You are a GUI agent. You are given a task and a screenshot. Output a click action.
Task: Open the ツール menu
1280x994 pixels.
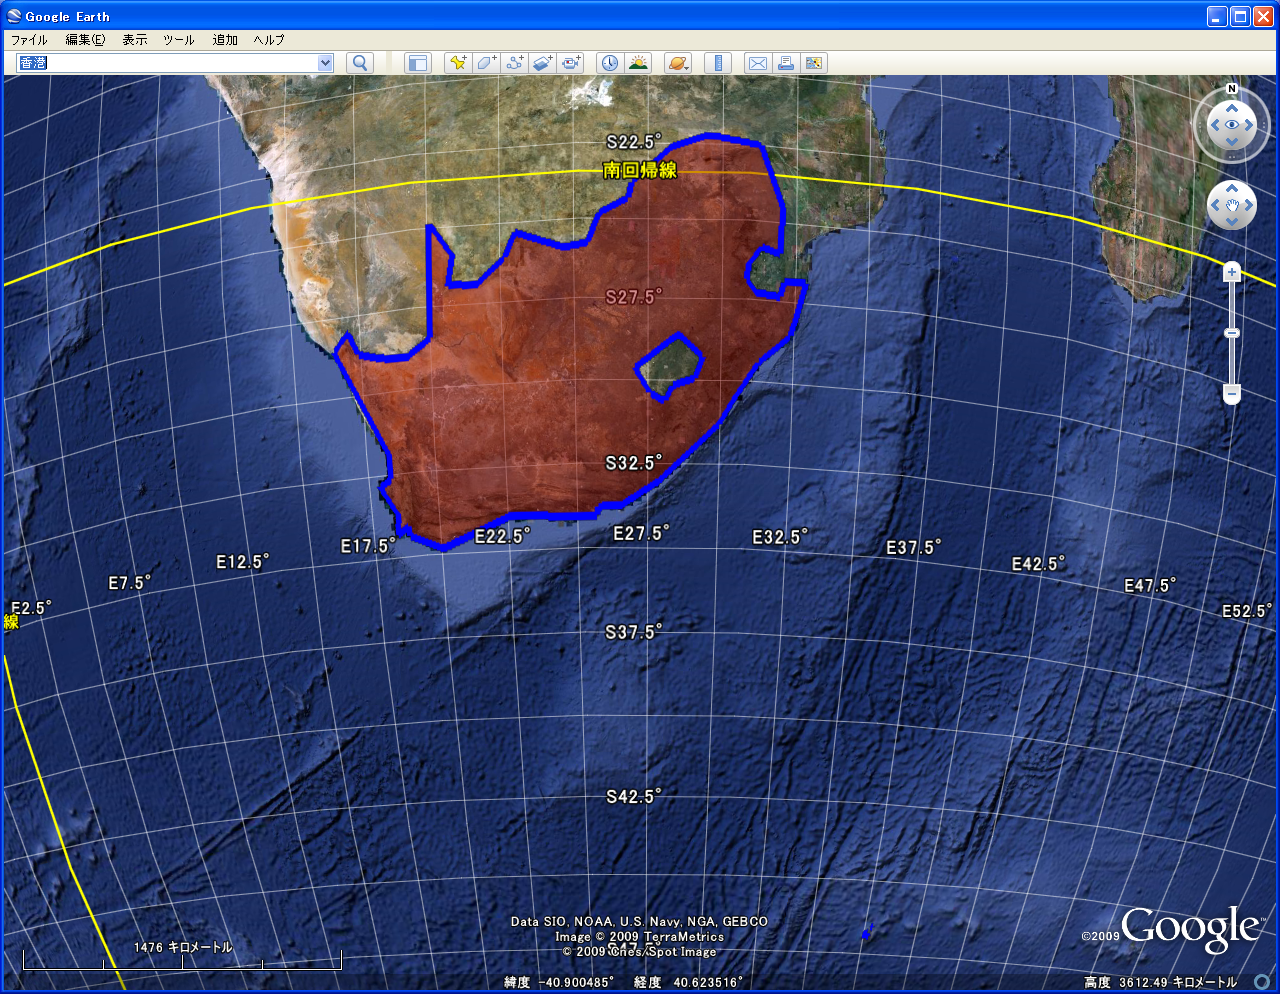coord(179,40)
